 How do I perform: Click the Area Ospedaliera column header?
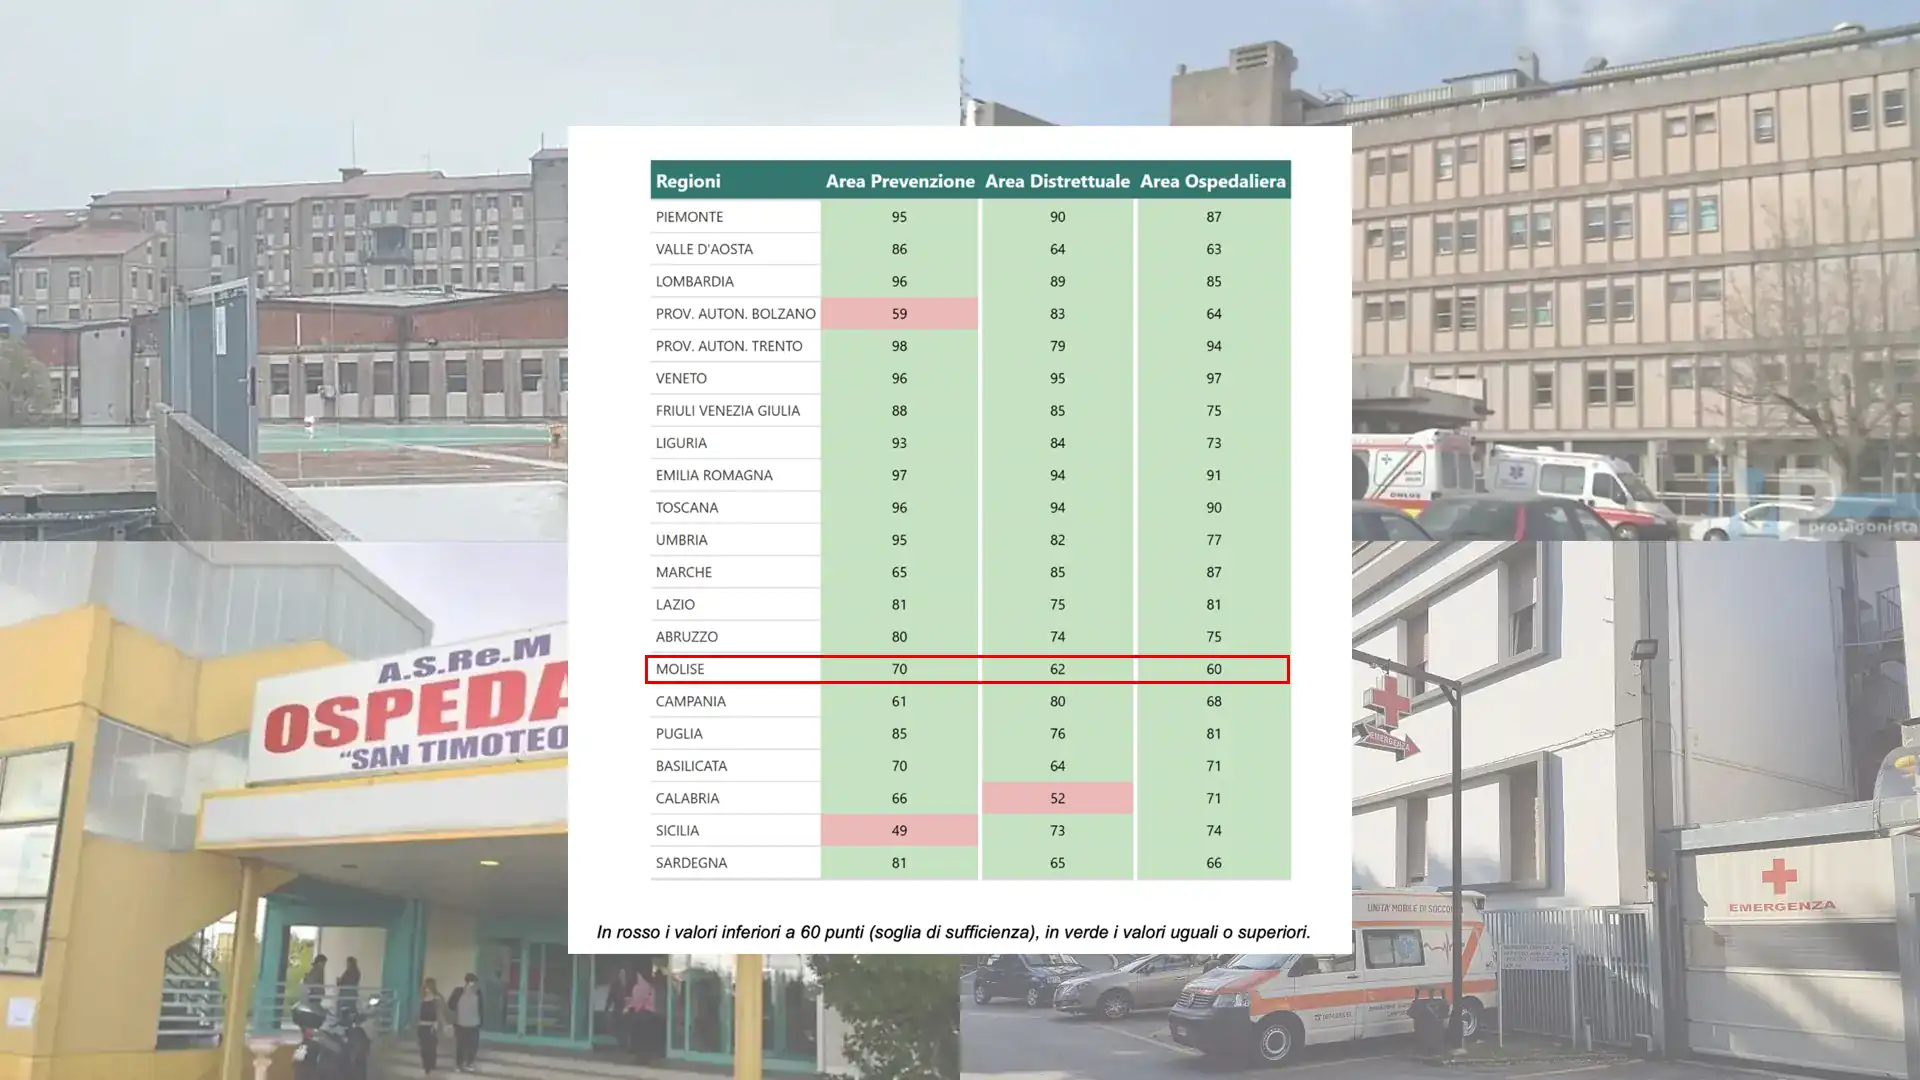click(x=1213, y=181)
